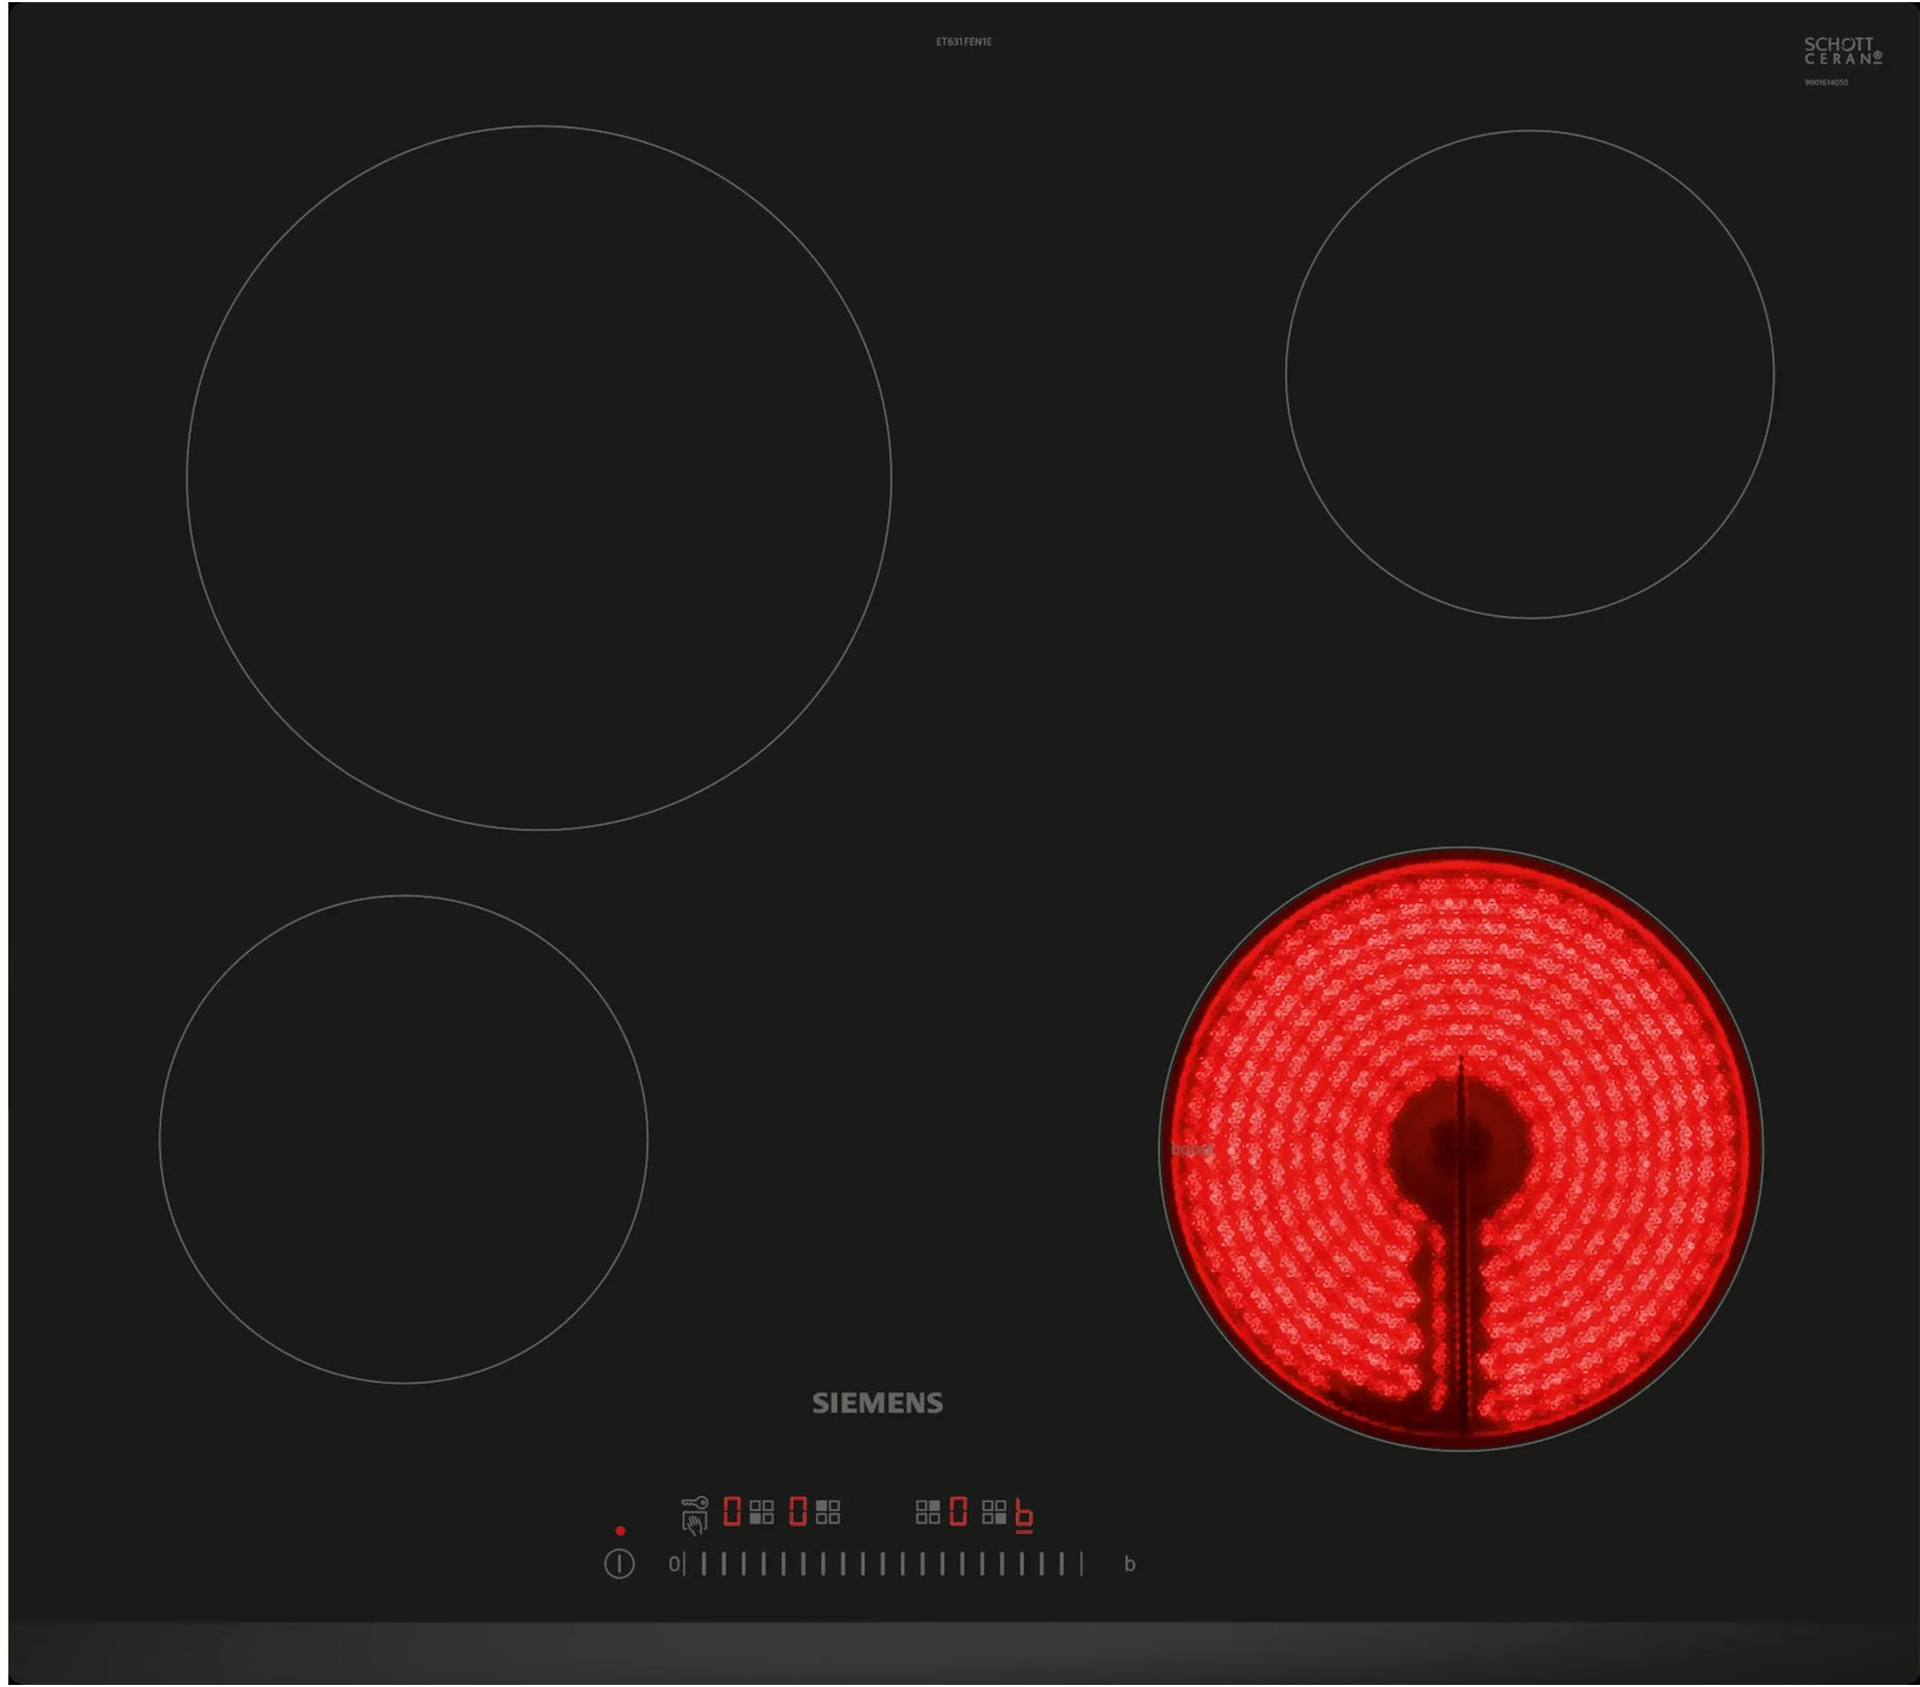Image resolution: width=1920 pixels, height=1687 pixels.
Task: Tap the third red heat level digit
Action: click(x=958, y=1511)
